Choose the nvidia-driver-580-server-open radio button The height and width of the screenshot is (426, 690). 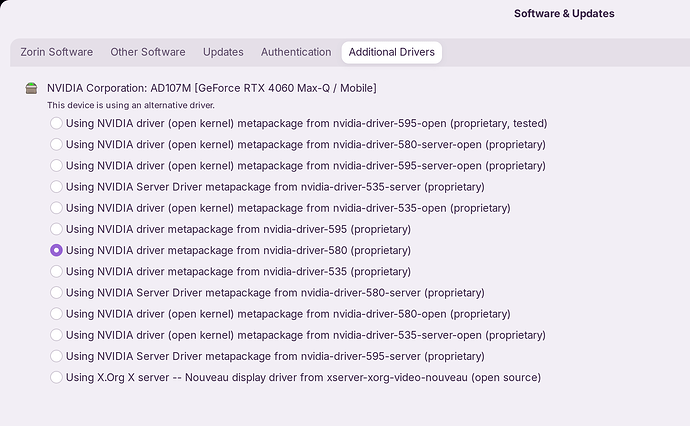56,144
